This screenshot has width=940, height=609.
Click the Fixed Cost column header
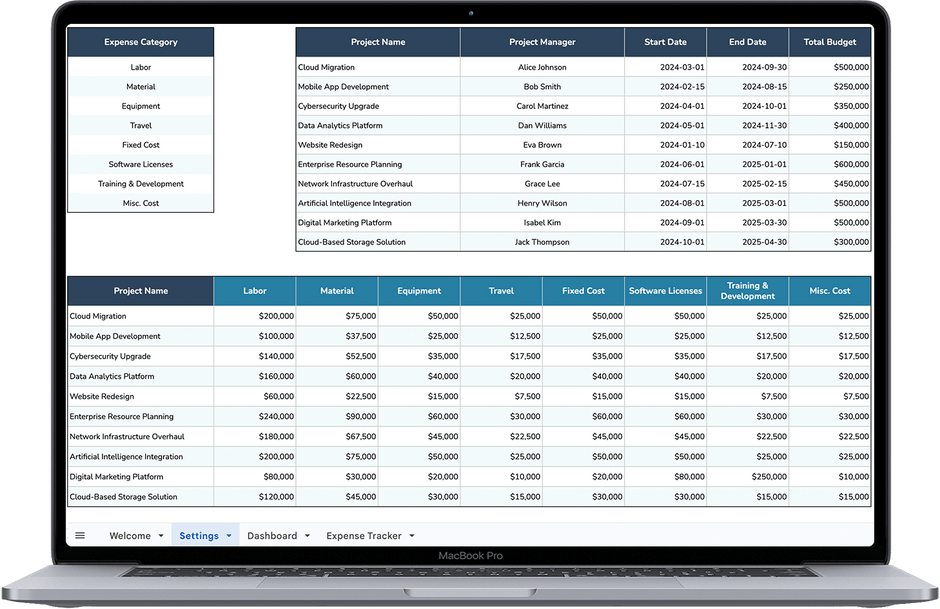pyautogui.click(x=583, y=291)
